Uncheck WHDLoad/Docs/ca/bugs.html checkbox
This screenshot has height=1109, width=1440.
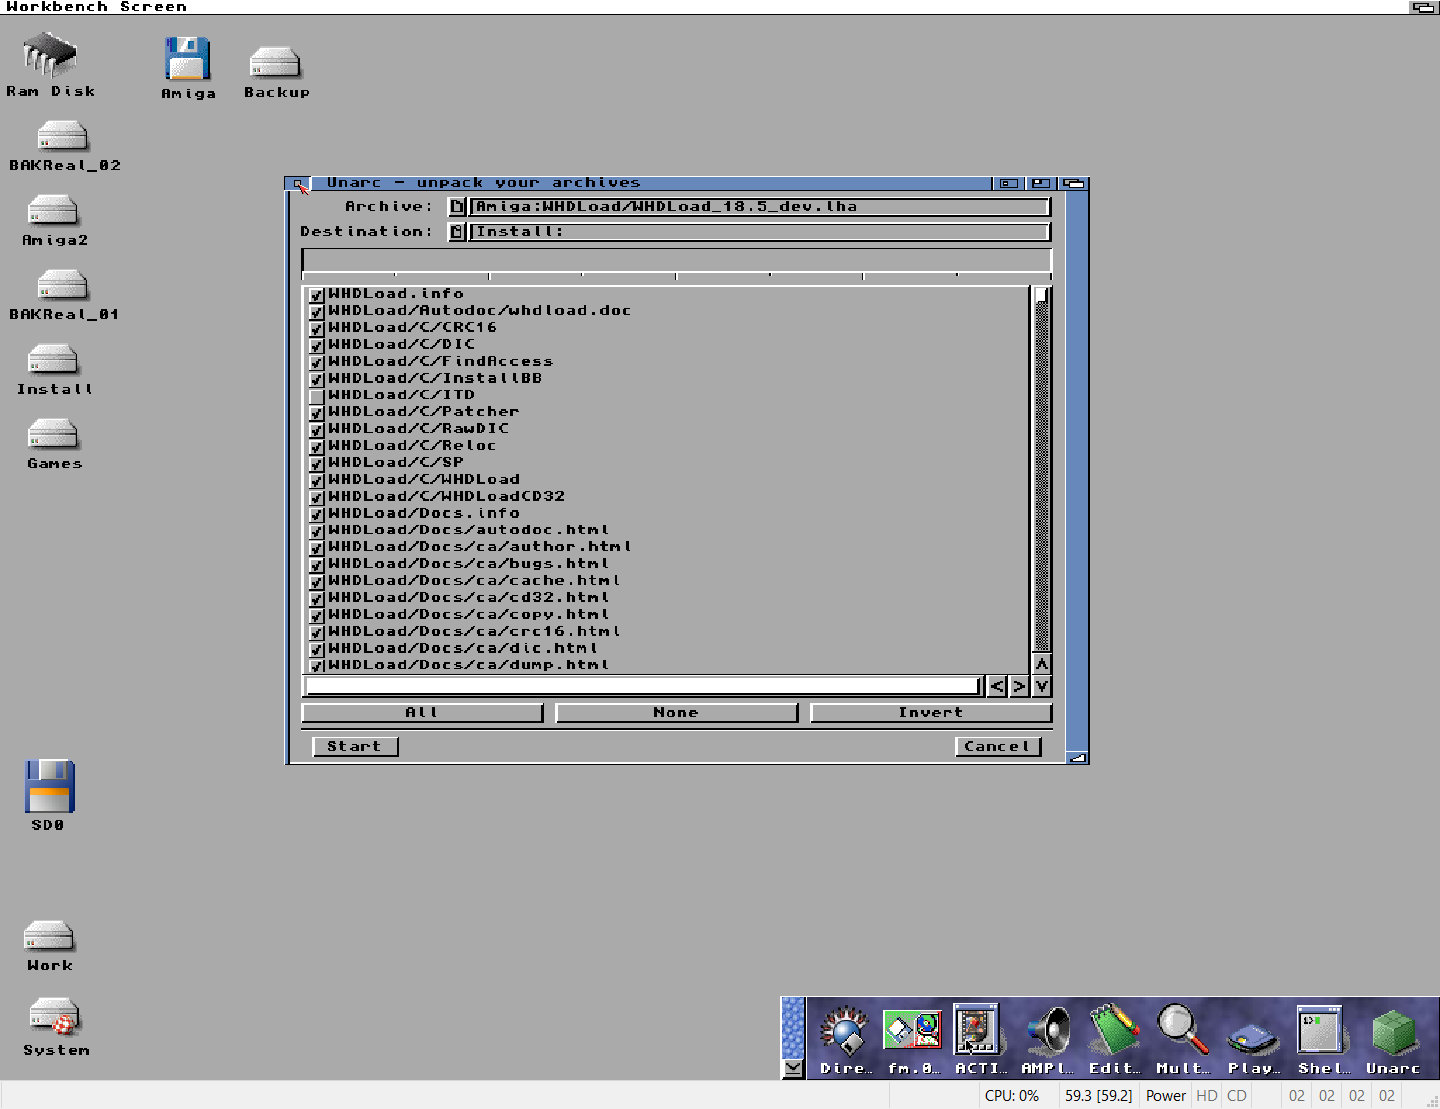pyautogui.click(x=316, y=565)
